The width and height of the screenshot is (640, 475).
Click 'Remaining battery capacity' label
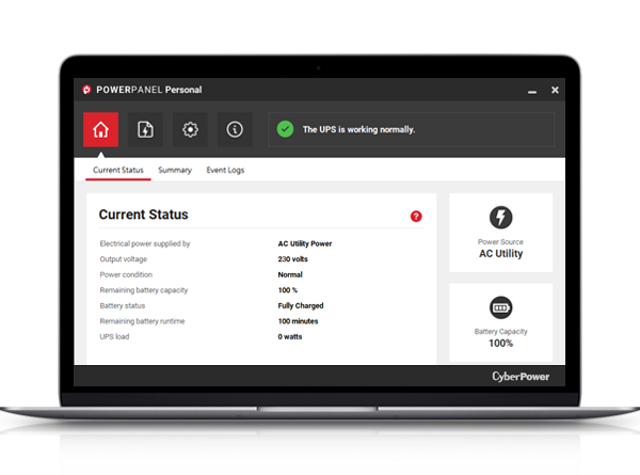click(x=144, y=290)
